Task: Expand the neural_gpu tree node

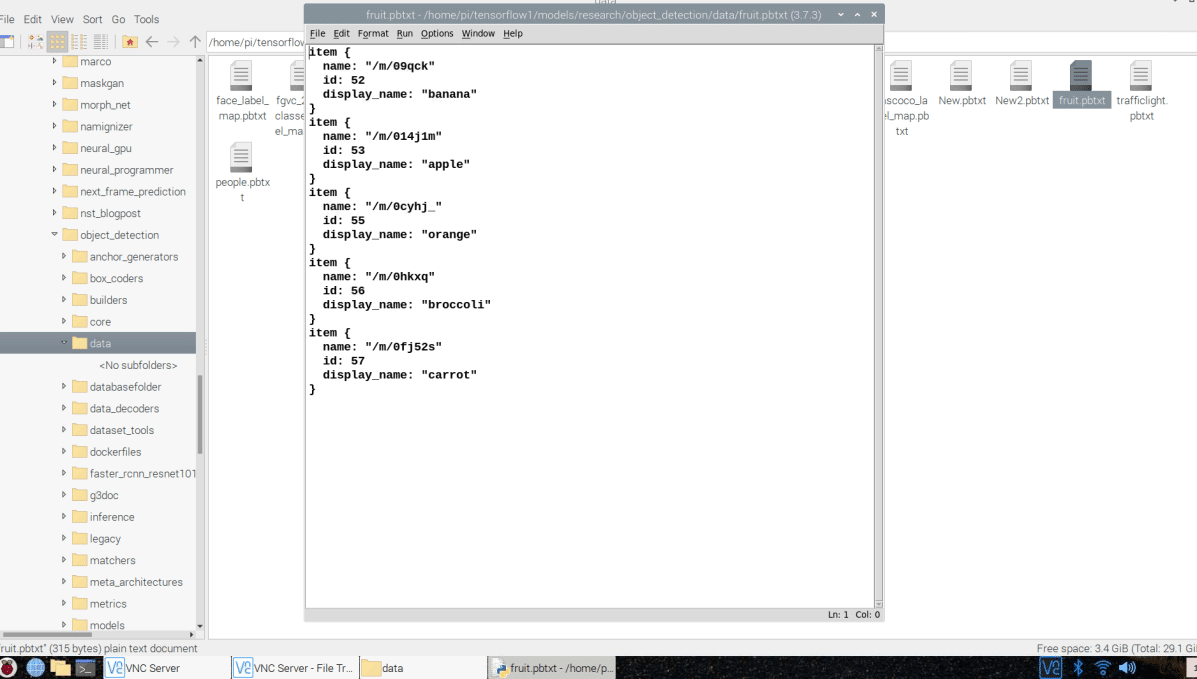Action: [55, 148]
